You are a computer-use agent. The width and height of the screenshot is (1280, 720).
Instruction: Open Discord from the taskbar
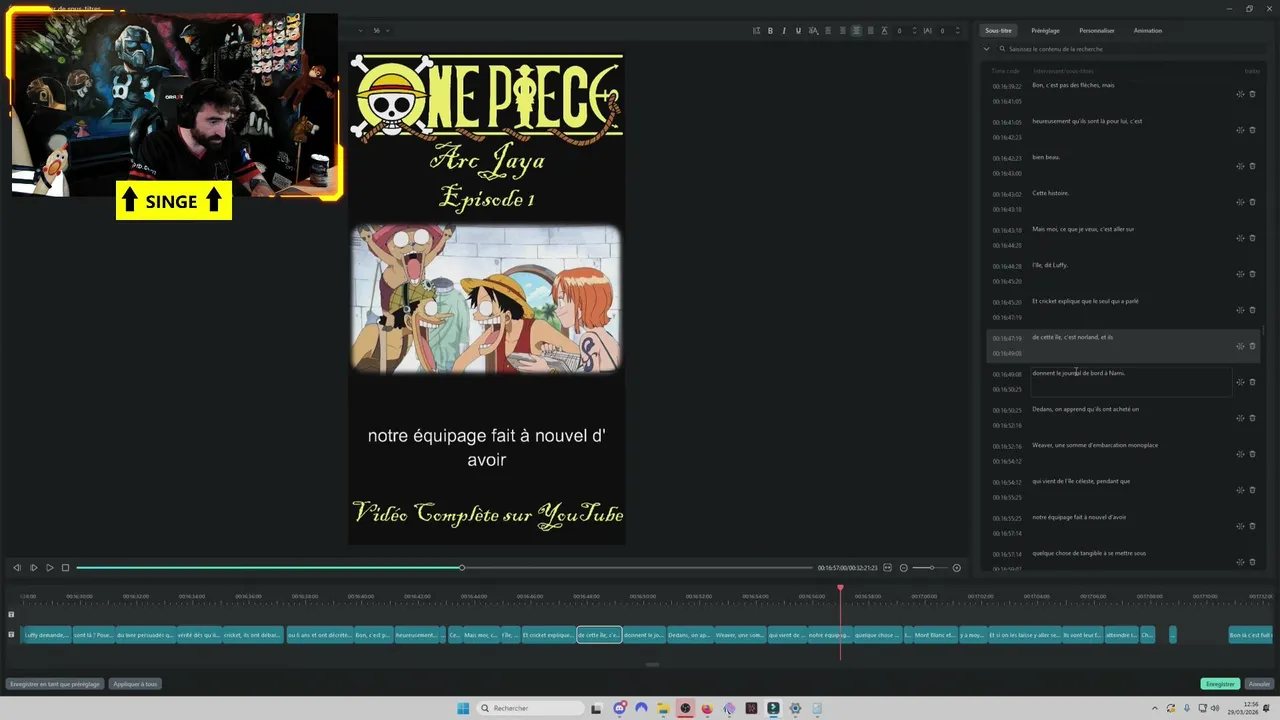click(620, 708)
